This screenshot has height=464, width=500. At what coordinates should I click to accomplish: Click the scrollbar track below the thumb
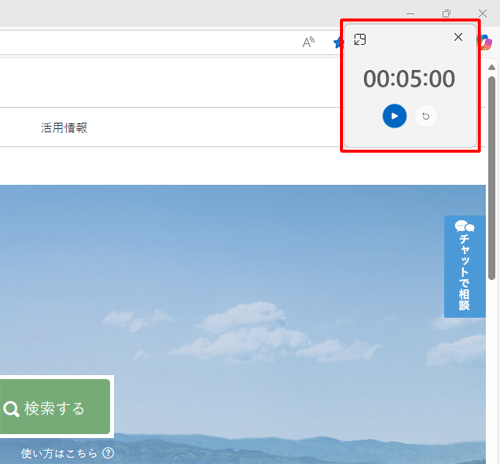pos(491,370)
